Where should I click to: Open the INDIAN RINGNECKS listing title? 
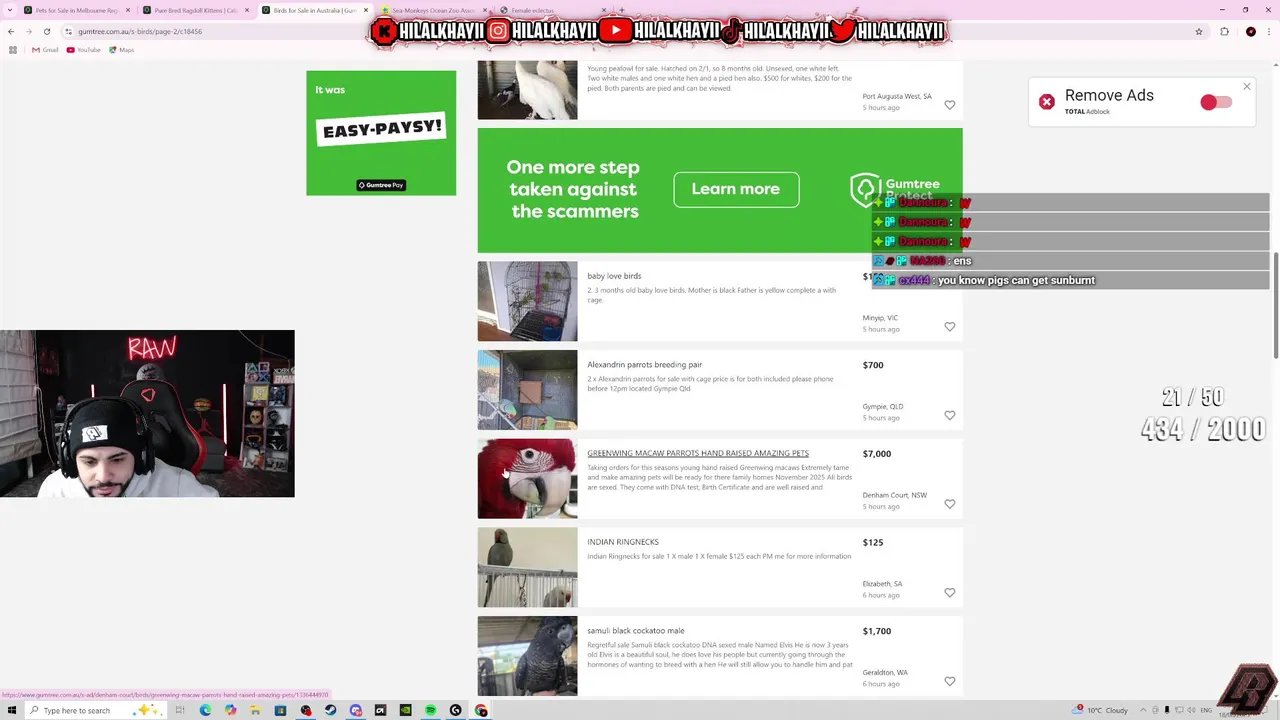click(x=623, y=542)
